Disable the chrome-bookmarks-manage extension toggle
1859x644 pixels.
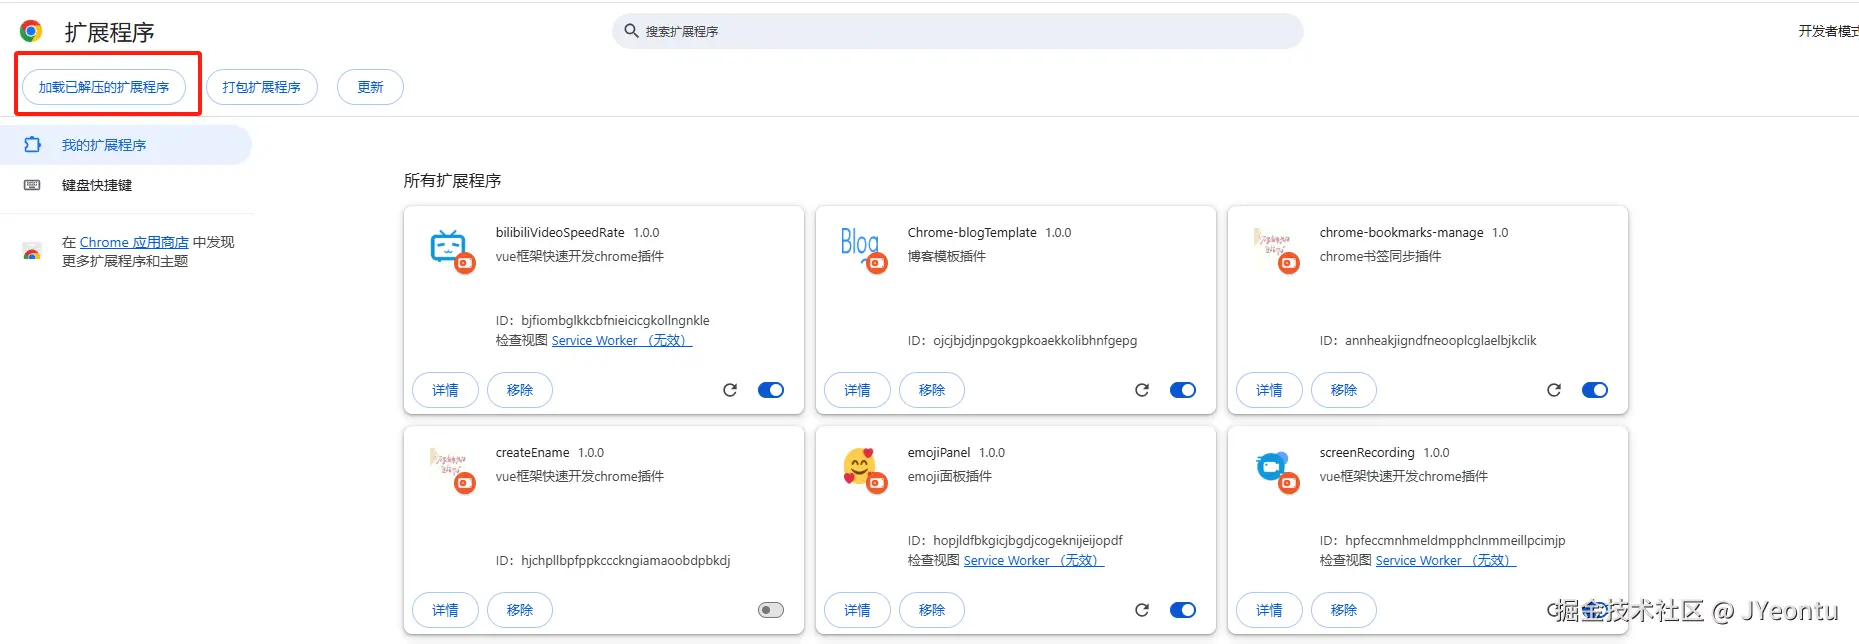click(1595, 390)
